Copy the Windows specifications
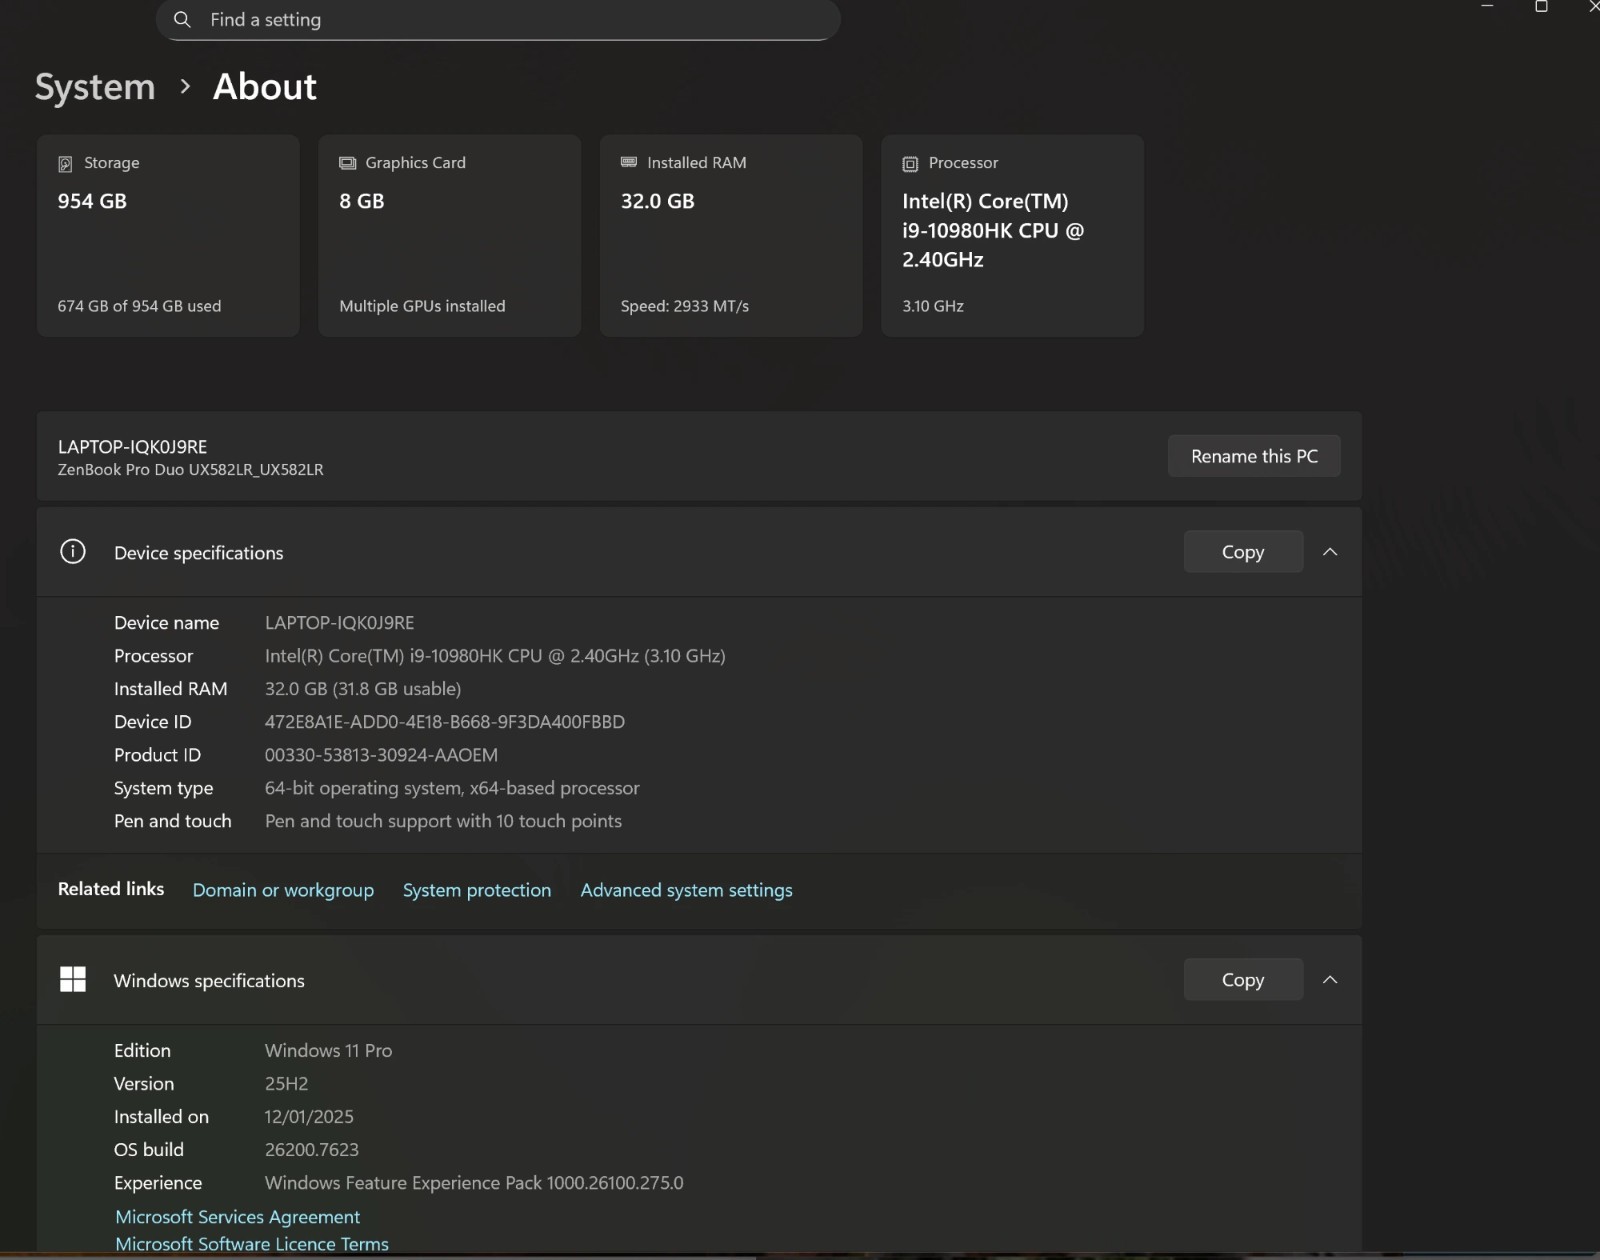This screenshot has width=1600, height=1260. (1243, 980)
